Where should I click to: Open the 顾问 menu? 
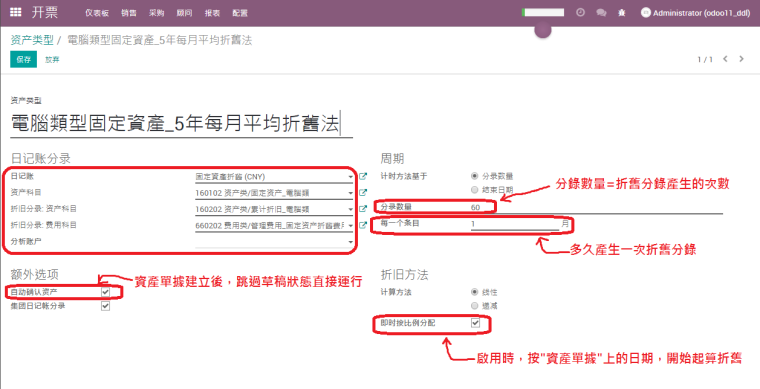tap(185, 13)
